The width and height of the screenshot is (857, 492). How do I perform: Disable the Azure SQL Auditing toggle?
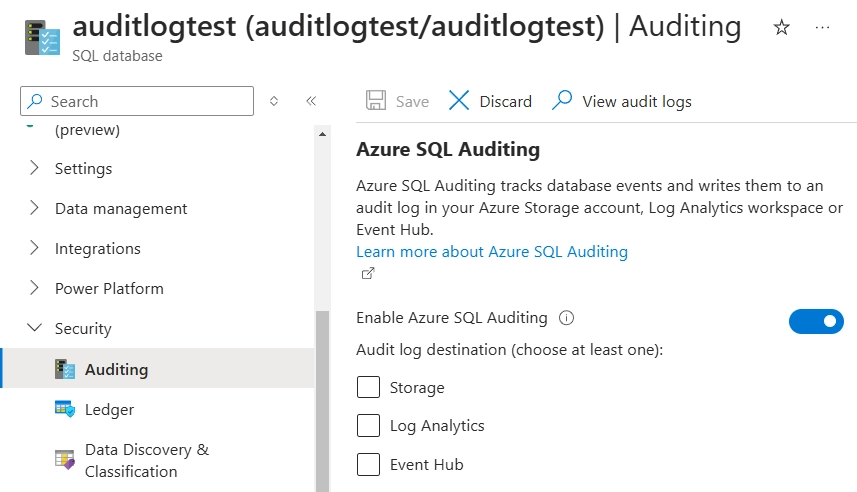[816, 321]
